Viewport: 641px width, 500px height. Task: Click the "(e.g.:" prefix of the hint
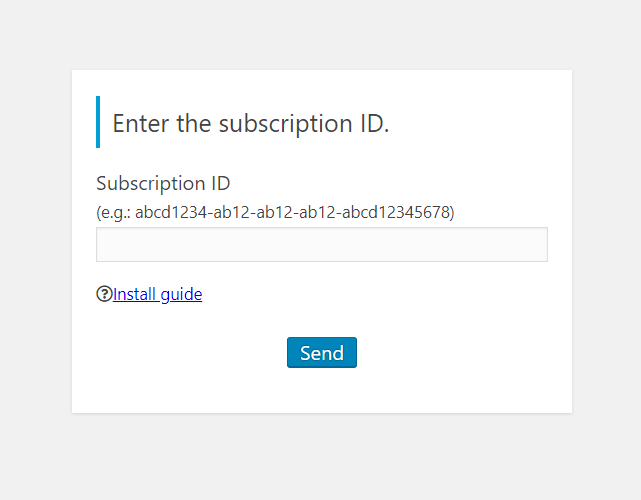[113, 213]
